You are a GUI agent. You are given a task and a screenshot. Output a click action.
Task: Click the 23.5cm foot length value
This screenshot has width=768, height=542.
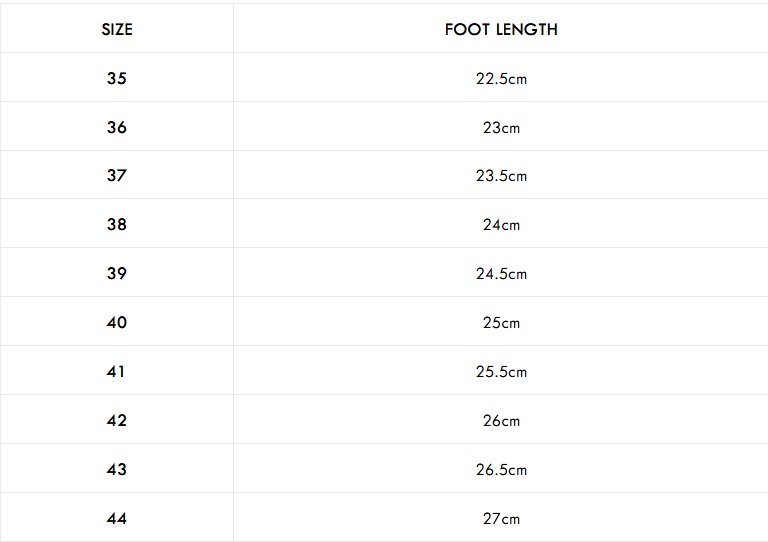click(501, 175)
